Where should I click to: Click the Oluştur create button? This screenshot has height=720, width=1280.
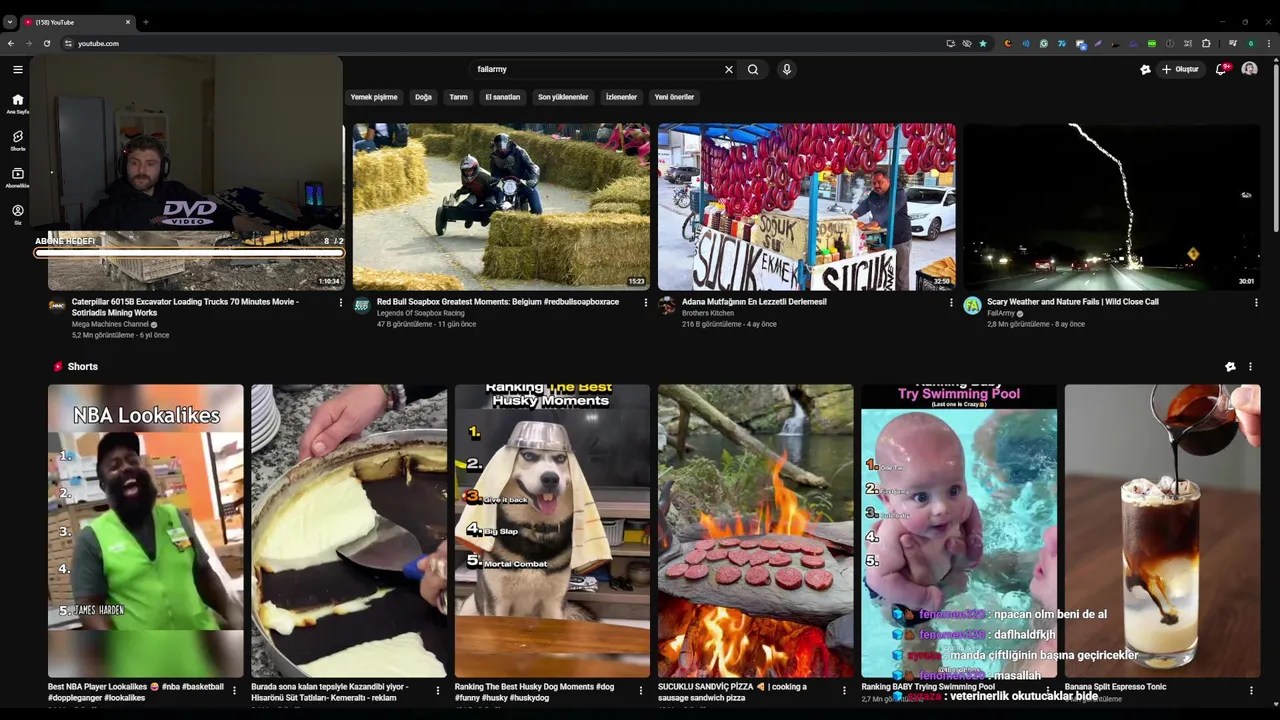(x=1181, y=69)
